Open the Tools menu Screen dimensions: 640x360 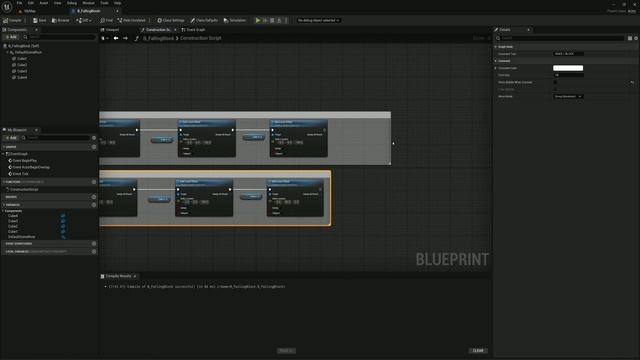tap(104, 3)
